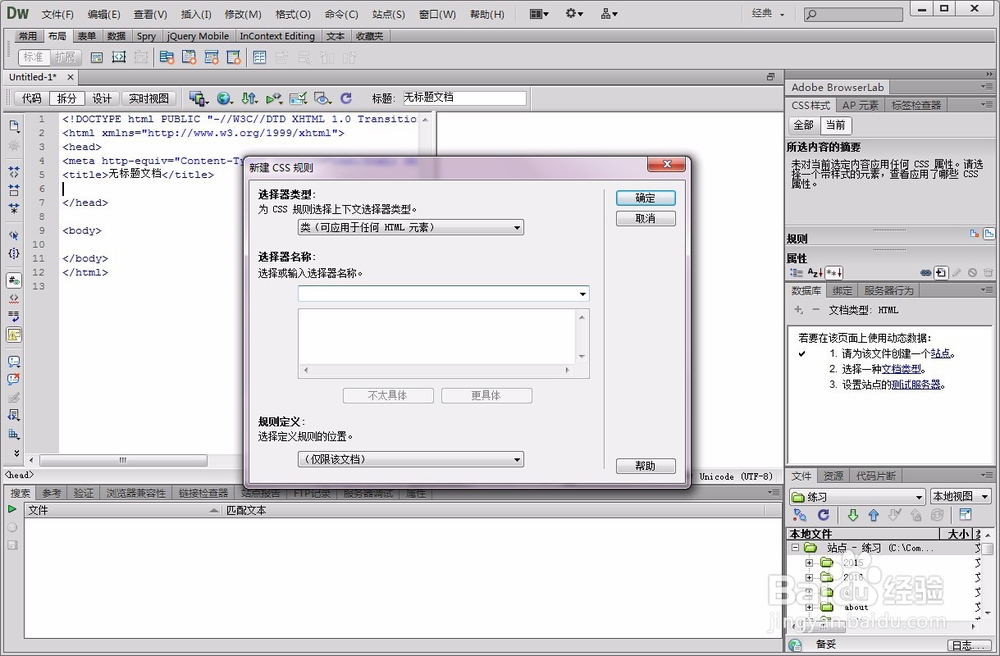Click the 确定 button in the dialog
The height and width of the screenshot is (656, 1000).
click(645, 197)
